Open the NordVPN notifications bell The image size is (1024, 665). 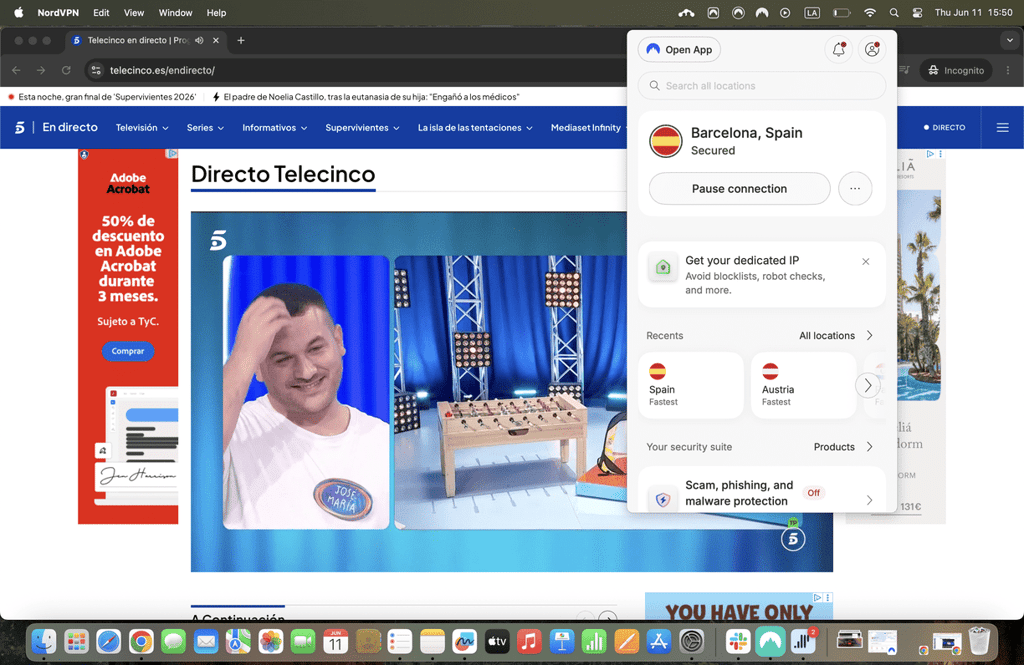pos(839,50)
